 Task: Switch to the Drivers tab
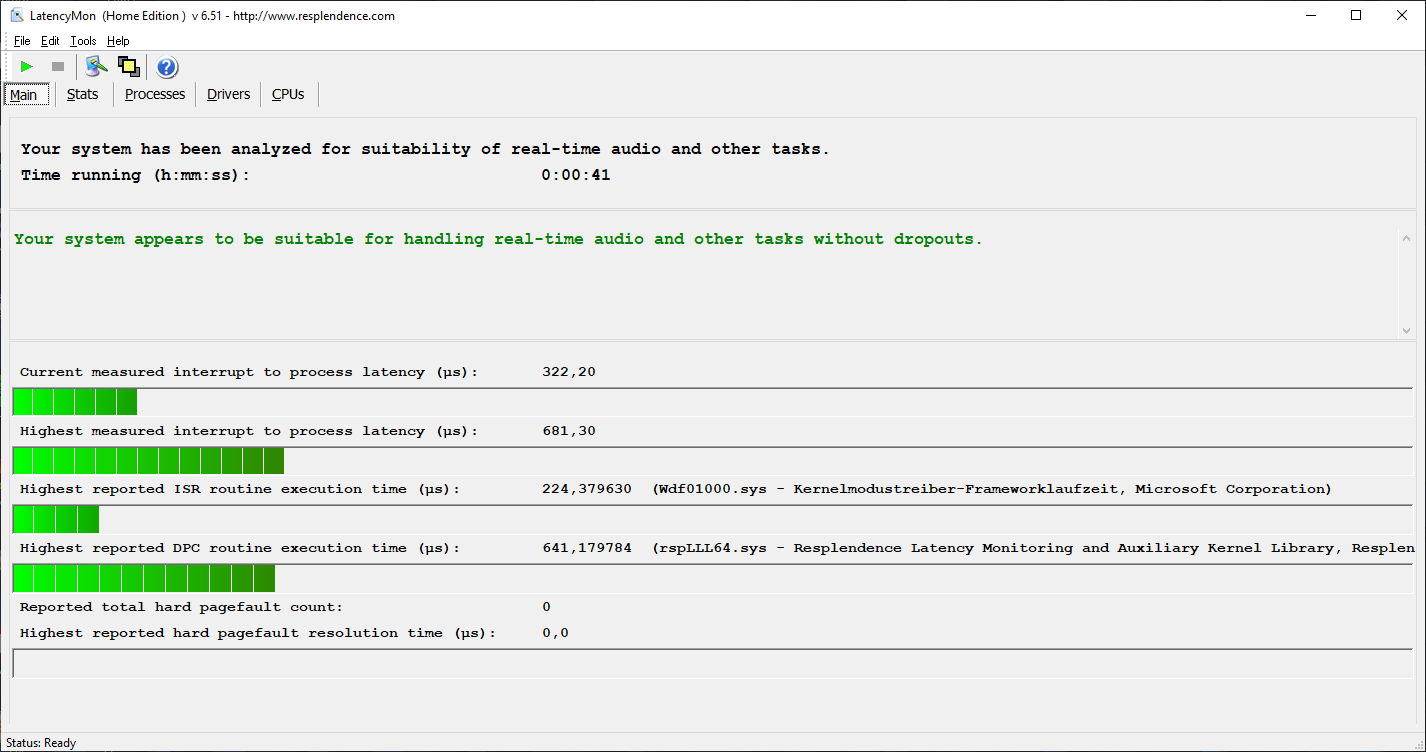[228, 94]
